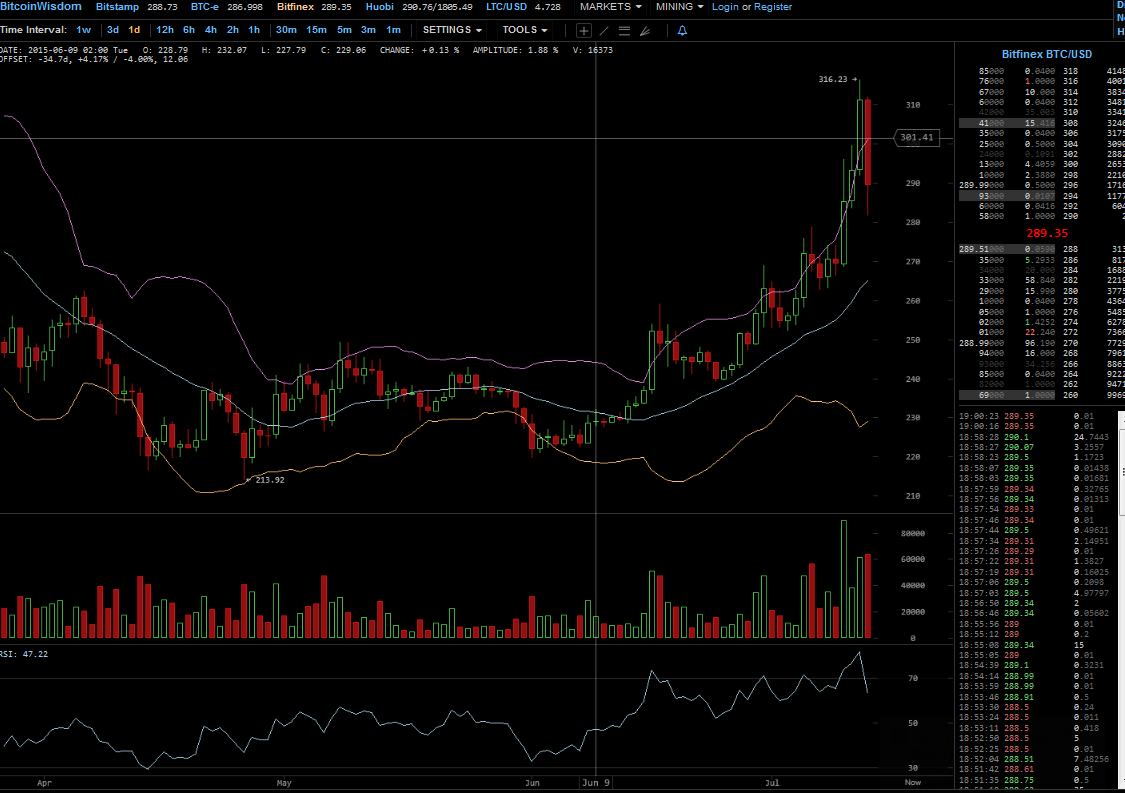Select the fan lines drawing tool
Image resolution: width=1125 pixels, height=793 pixels.
click(x=645, y=31)
